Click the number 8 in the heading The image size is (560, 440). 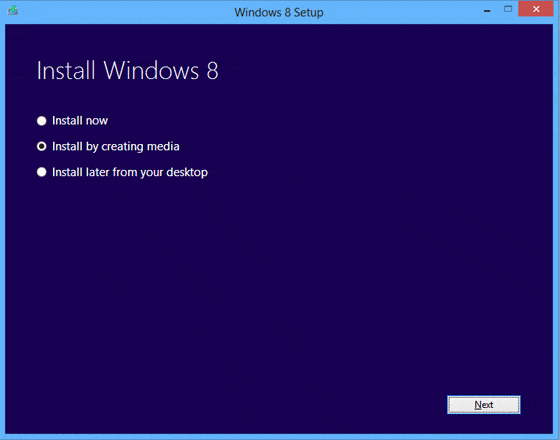212,71
